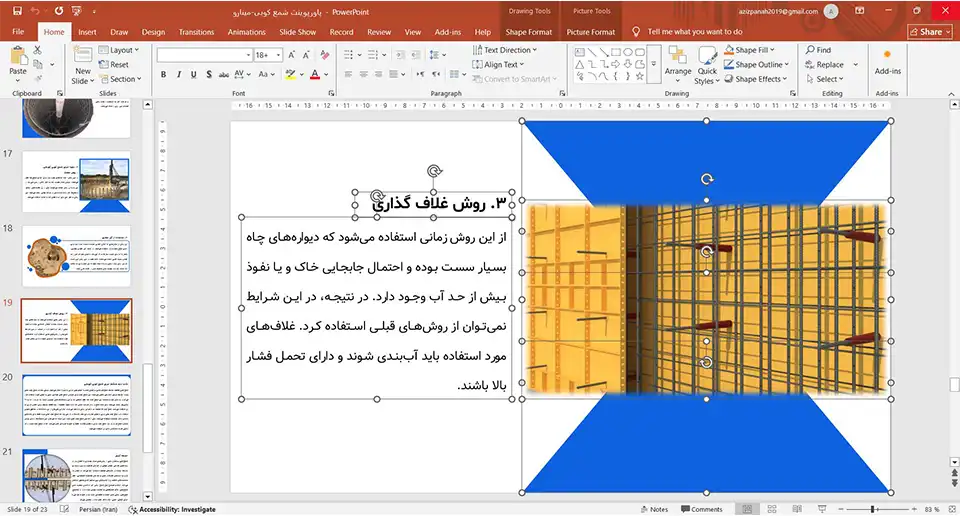This screenshot has width=960, height=516.
Task: Toggle the Comments pane in status bar
Action: [x=702, y=509]
